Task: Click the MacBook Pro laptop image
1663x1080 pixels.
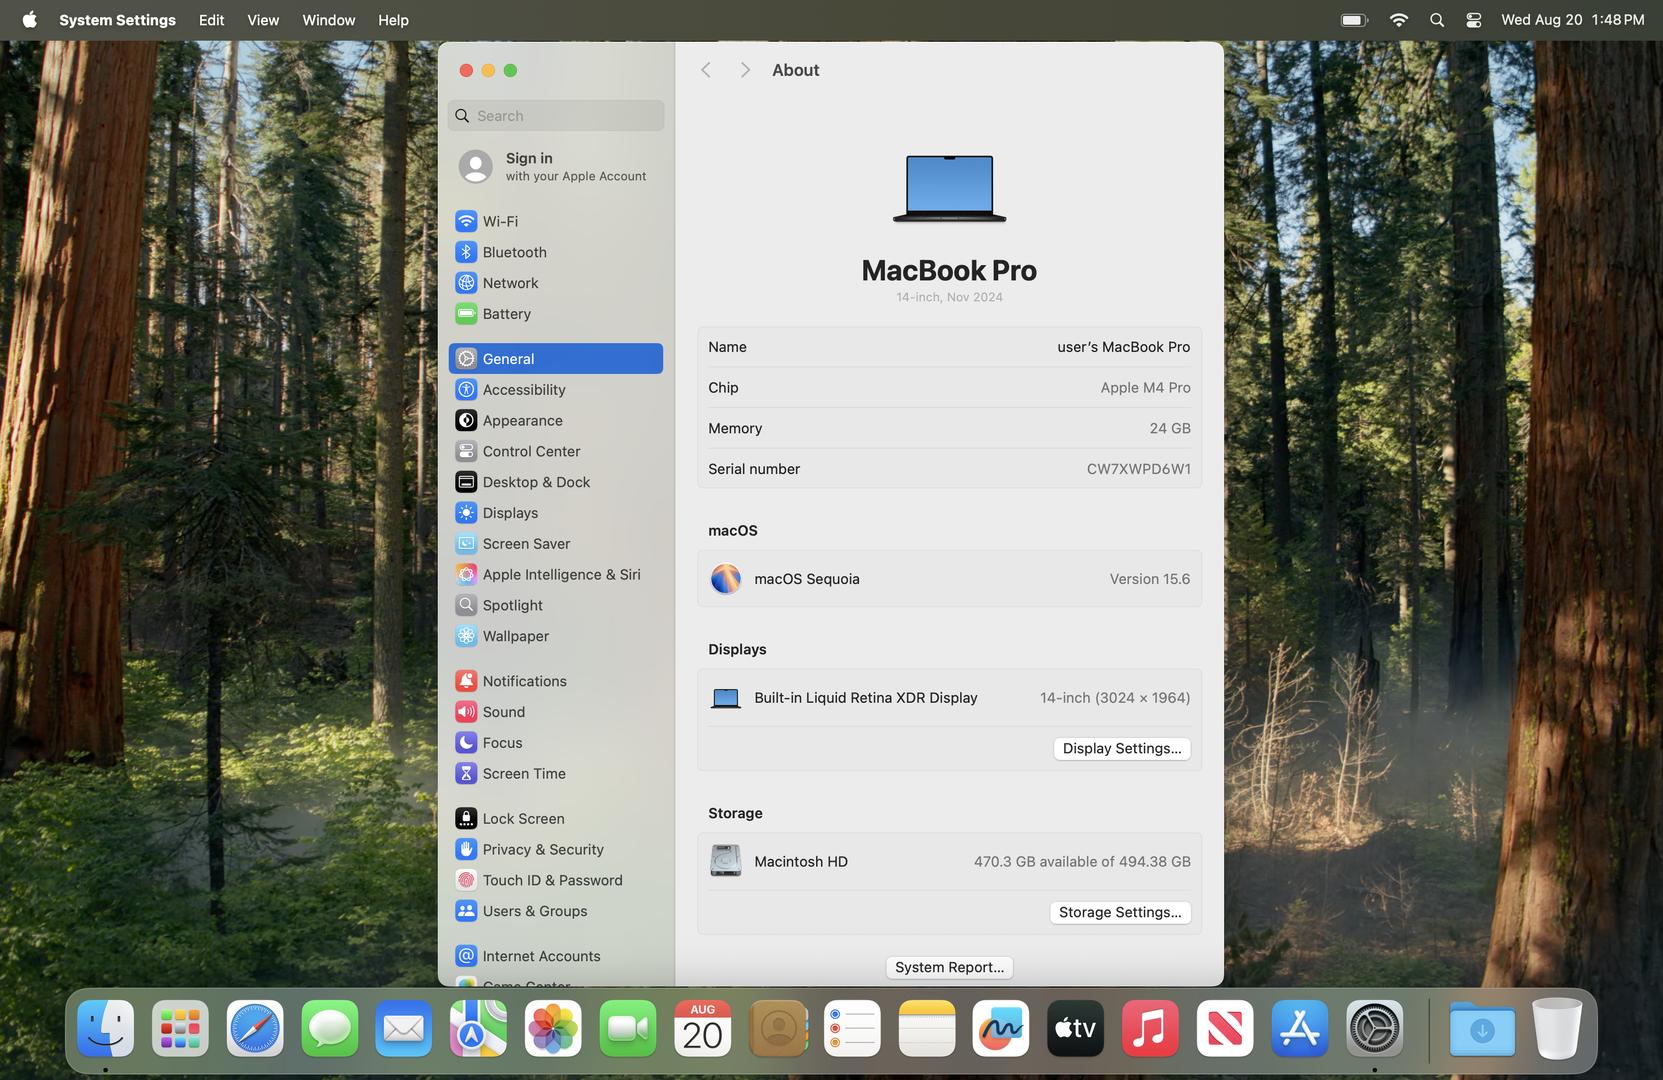Action: coord(949,188)
